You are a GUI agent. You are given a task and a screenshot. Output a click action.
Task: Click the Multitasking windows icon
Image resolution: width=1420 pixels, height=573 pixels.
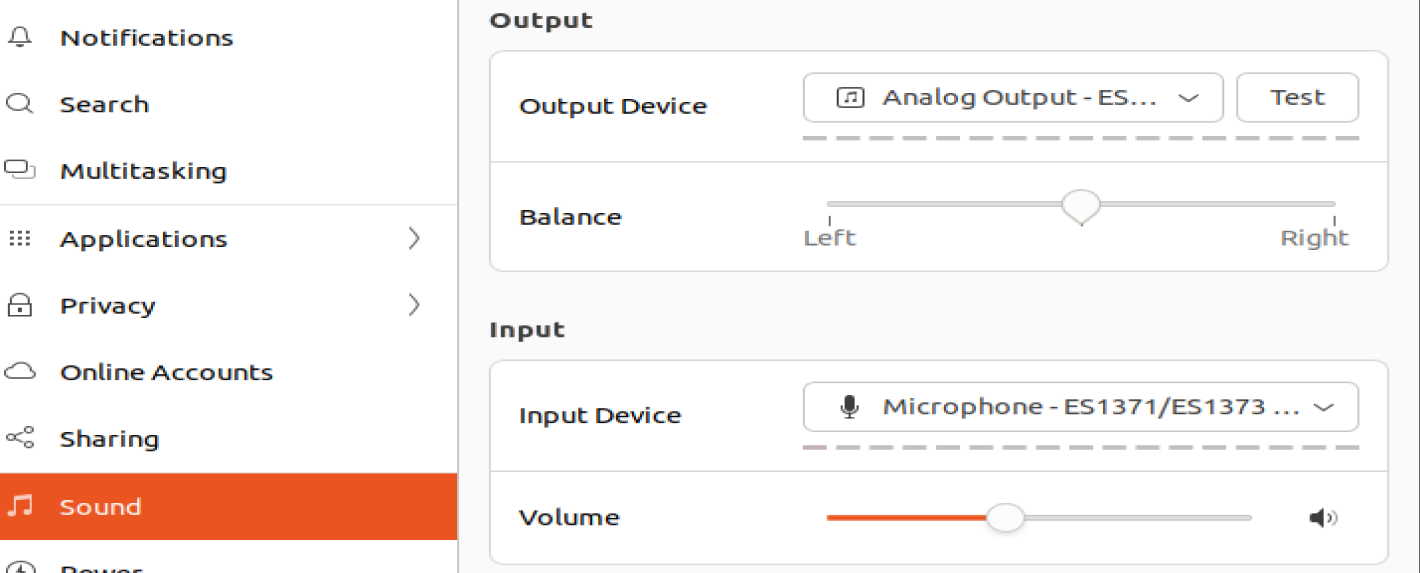tap(20, 170)
